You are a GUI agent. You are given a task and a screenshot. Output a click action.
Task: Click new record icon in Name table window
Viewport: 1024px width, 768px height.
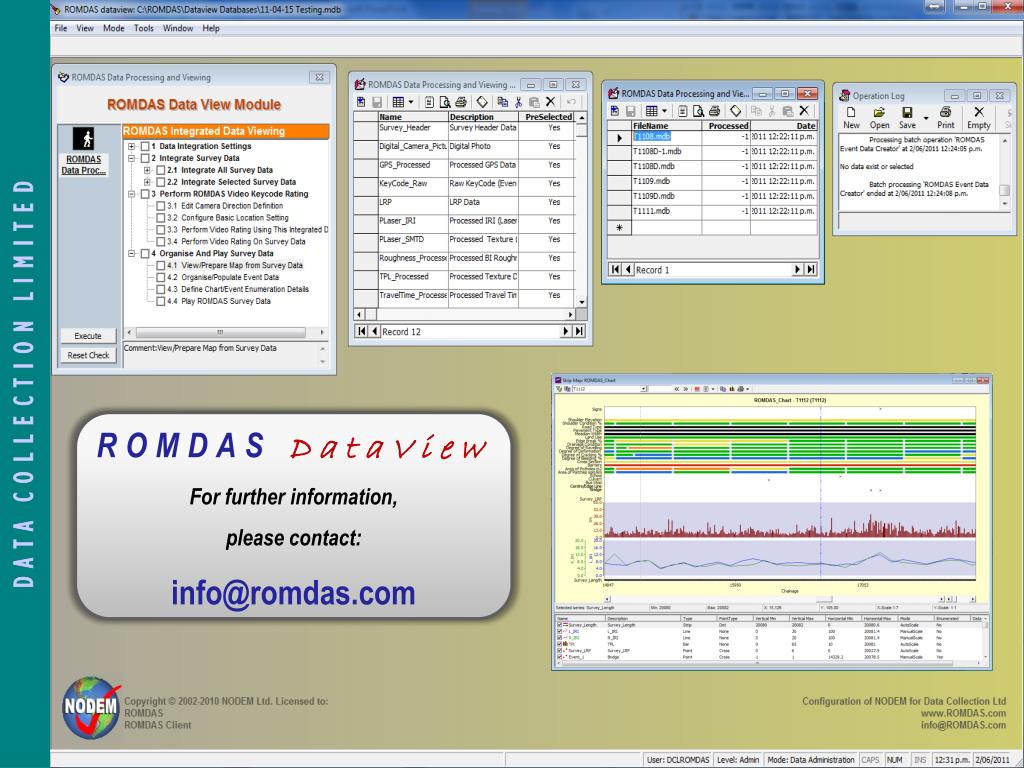coord(361,102)
